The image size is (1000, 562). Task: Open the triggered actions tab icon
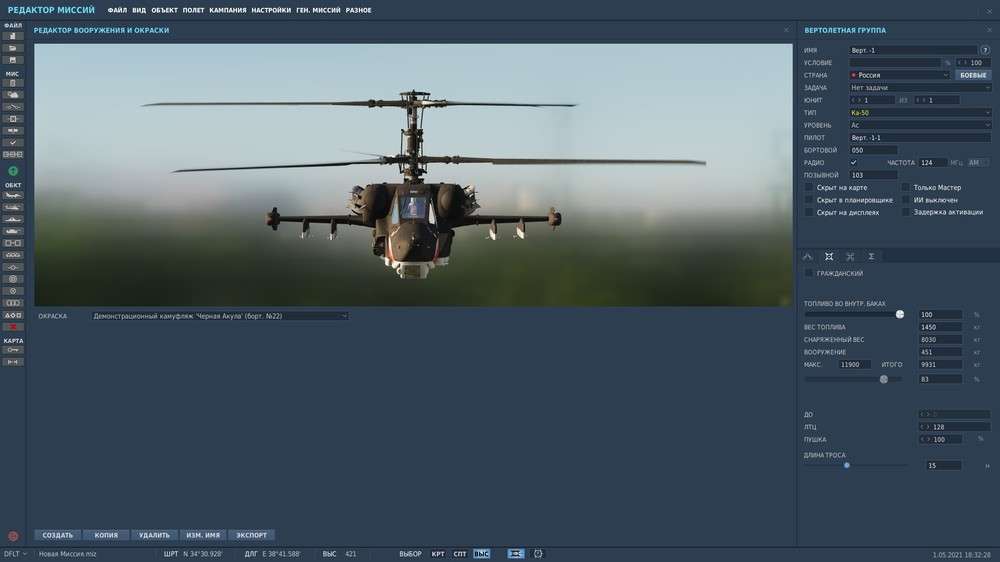click(x=850, y=256)
